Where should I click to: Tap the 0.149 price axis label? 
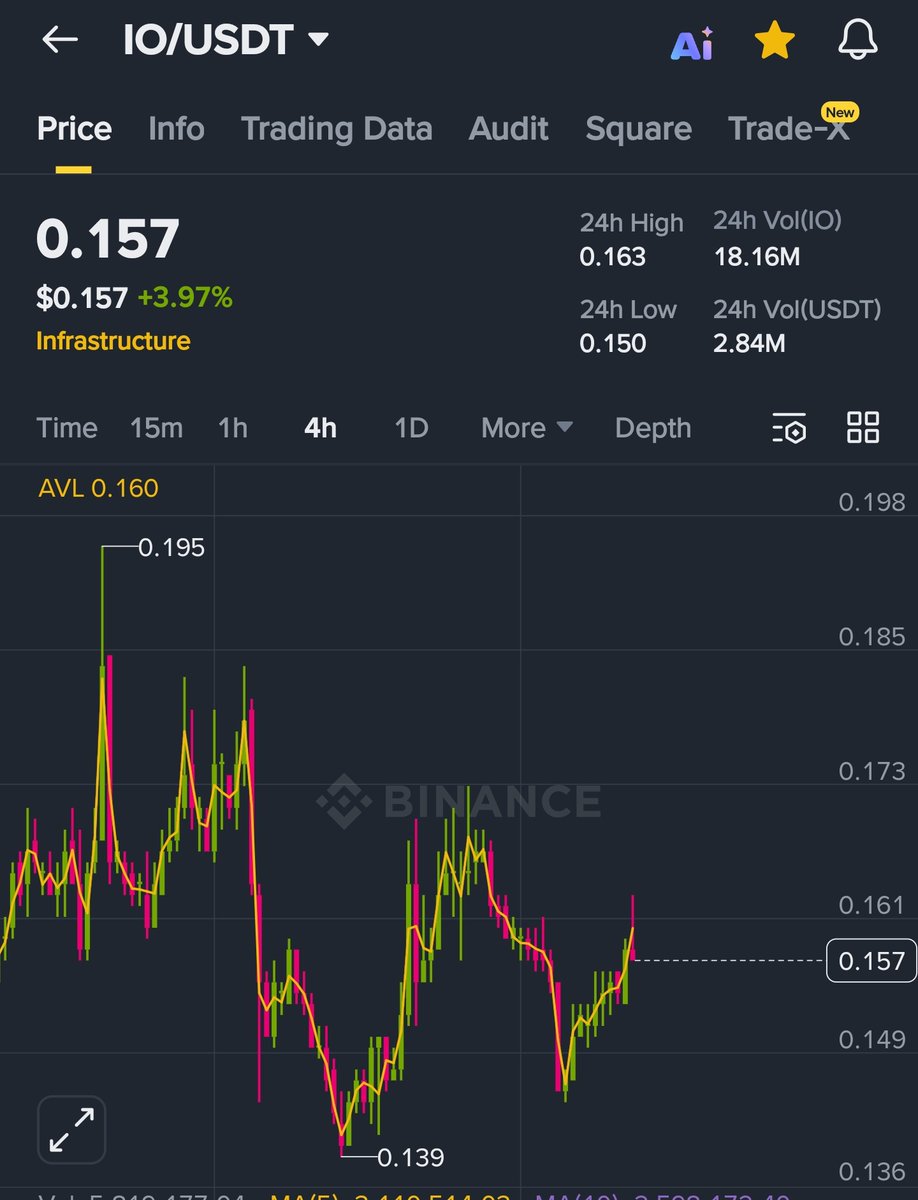tap(871, 1040)
